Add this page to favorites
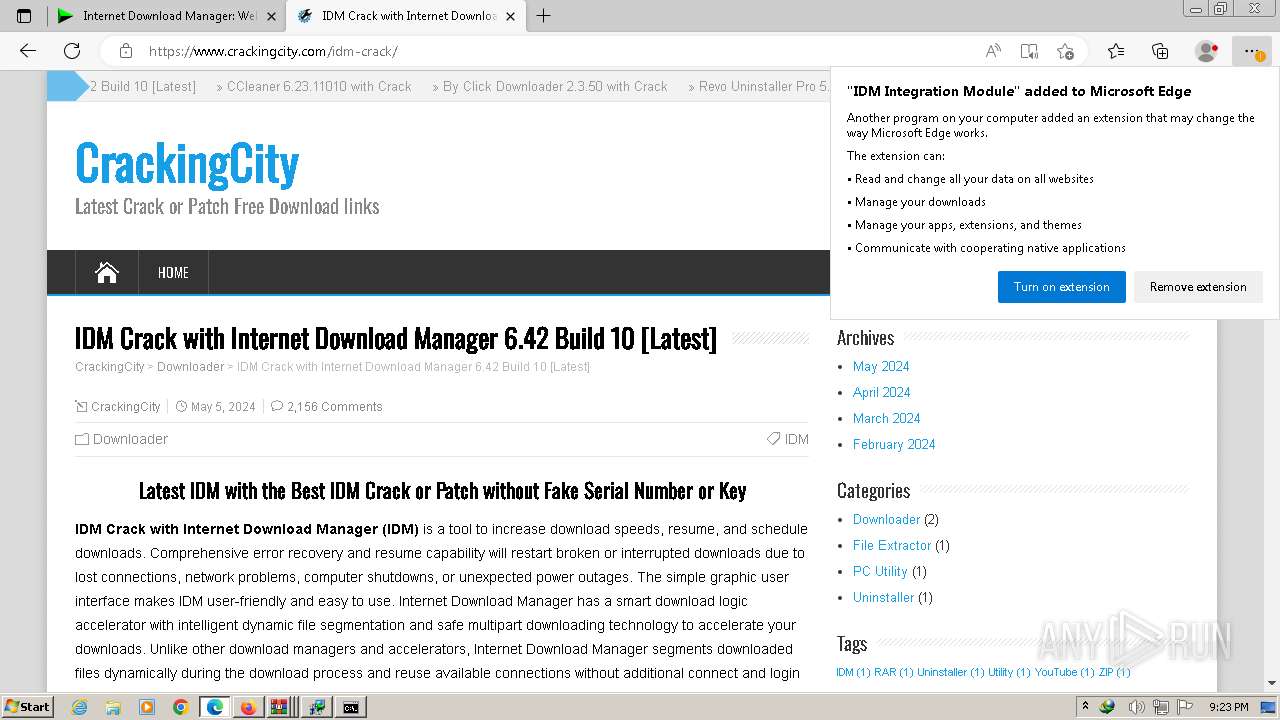1280x720 pixels. pyautogui.click(x=1065, y=51)
